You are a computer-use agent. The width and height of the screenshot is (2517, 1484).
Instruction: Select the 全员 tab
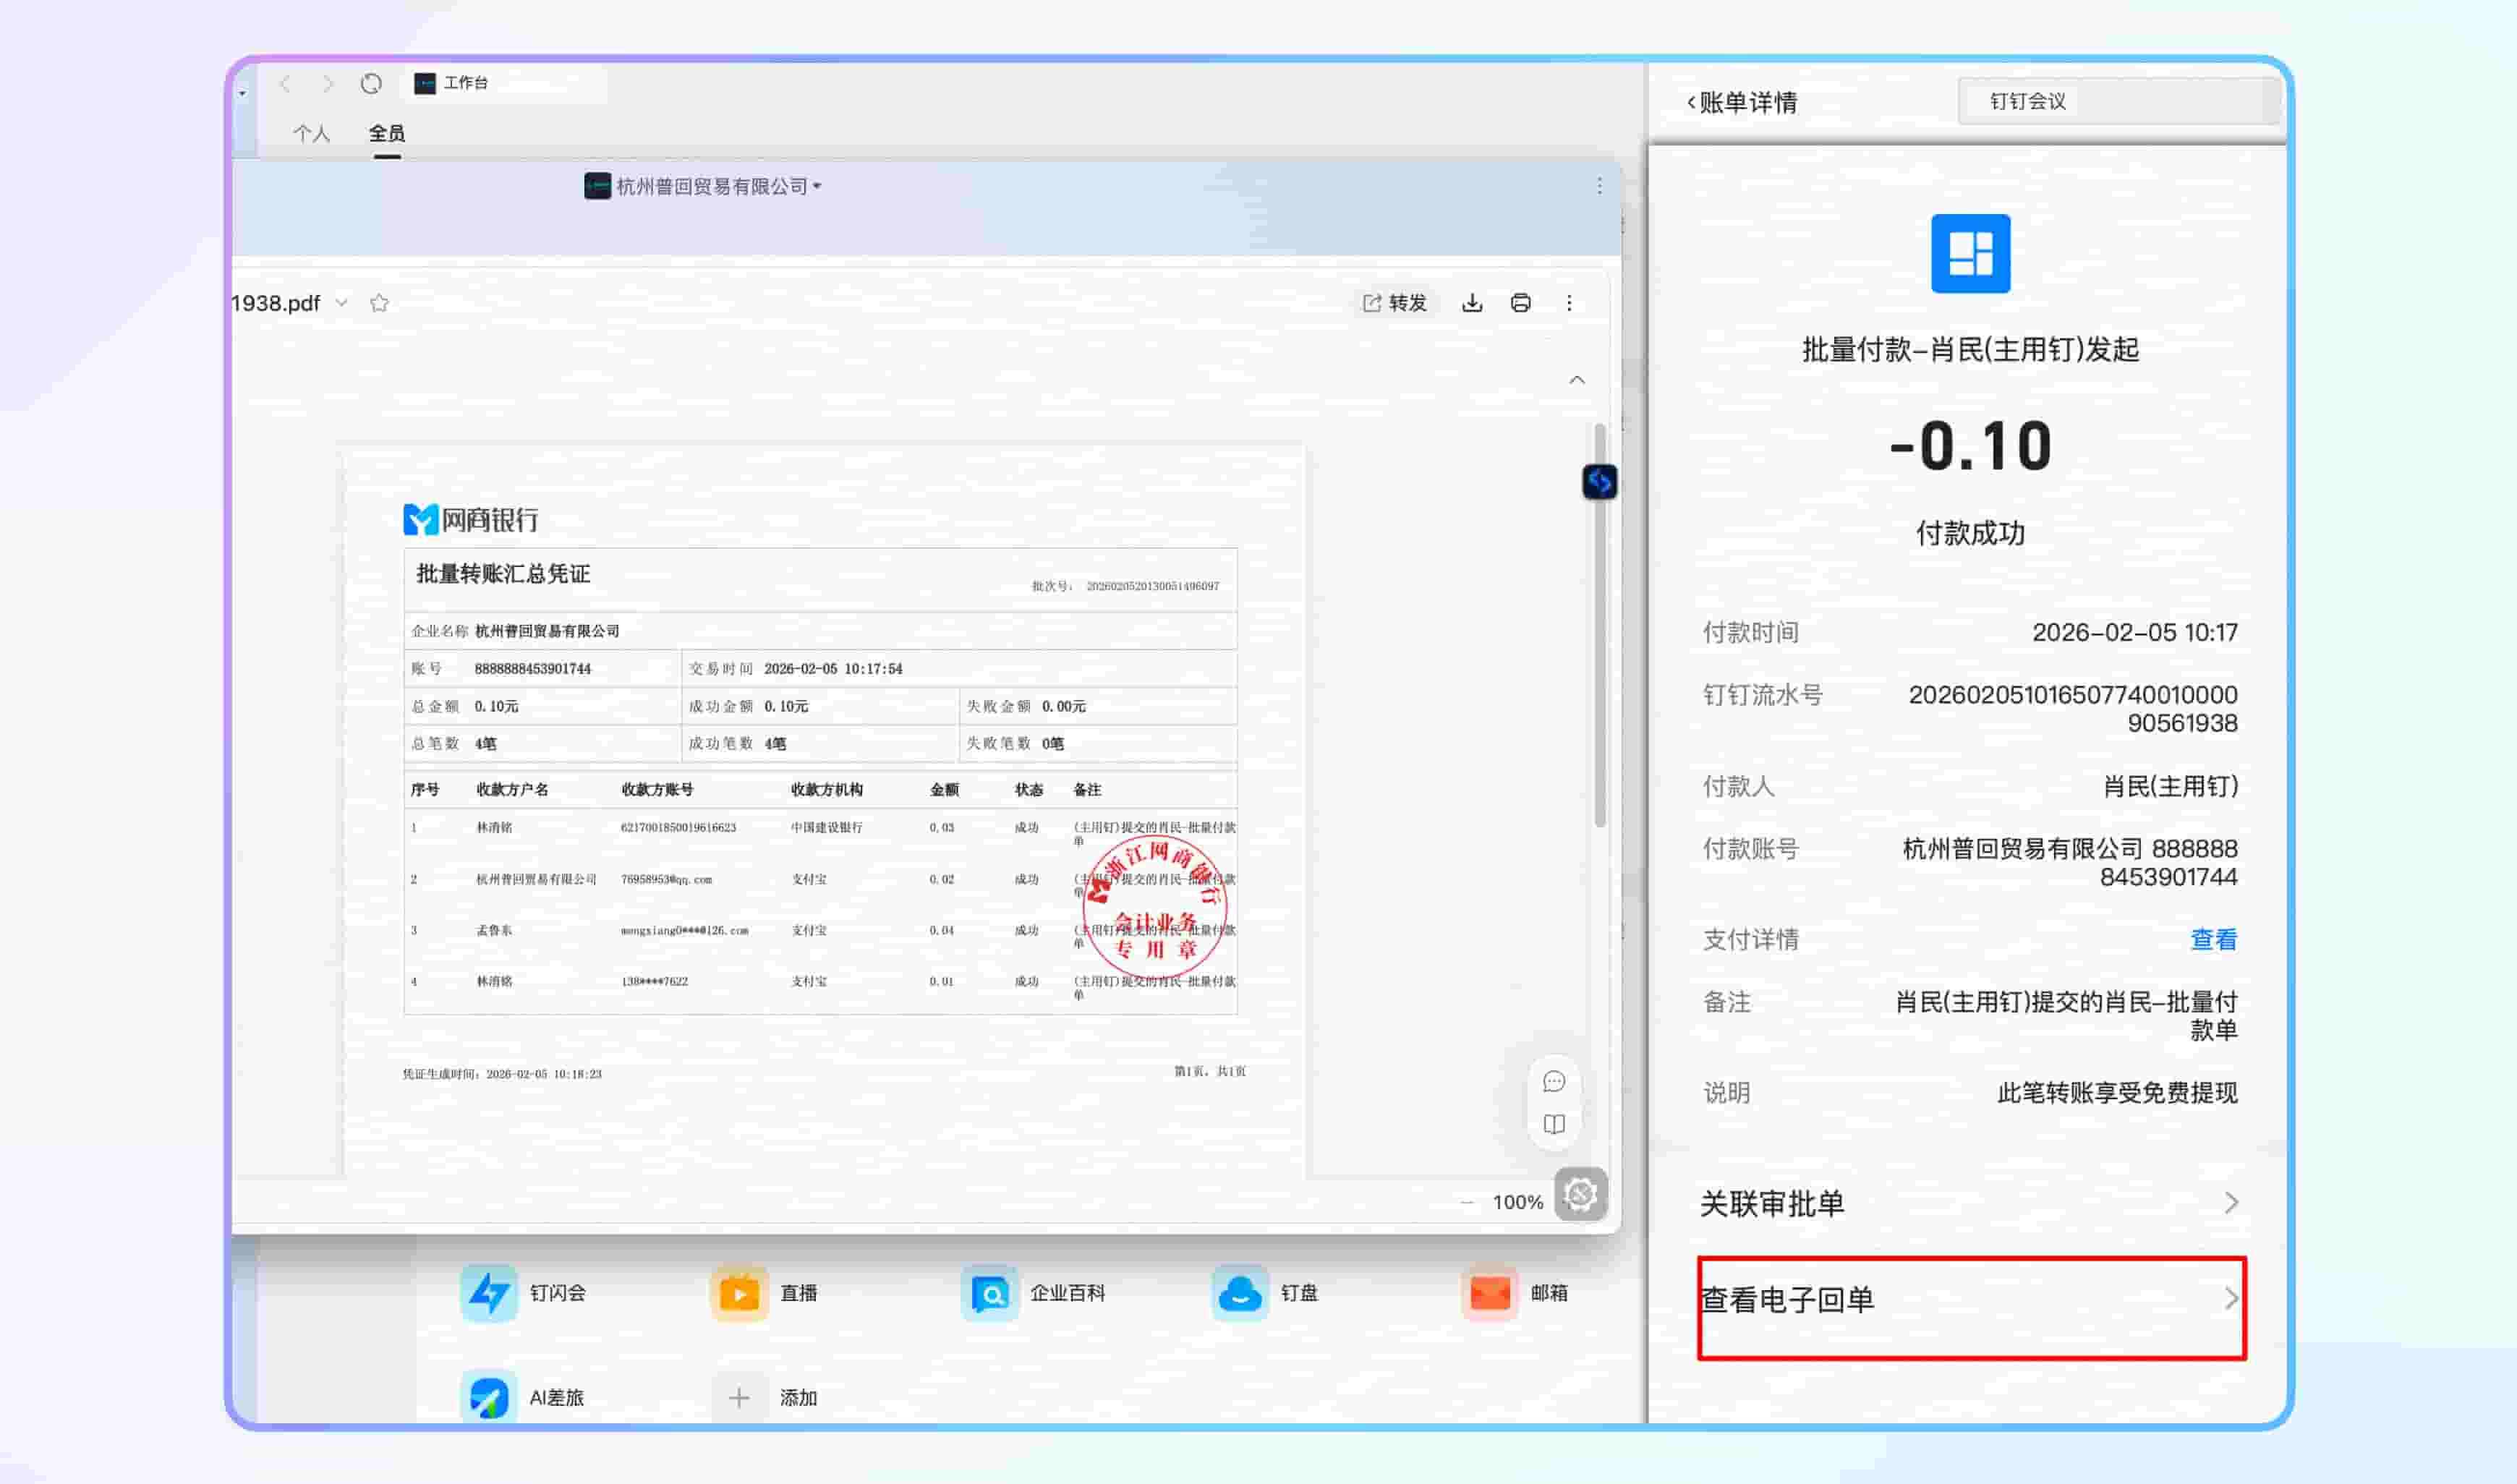pyautogui.click(x=386, y=133)
